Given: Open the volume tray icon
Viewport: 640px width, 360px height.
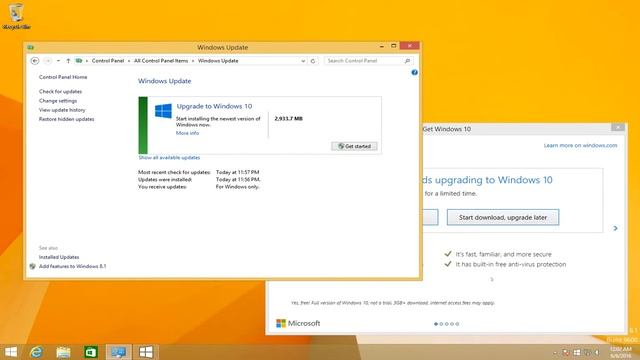Looking at the screenshot, I should [x=597, y=352].
